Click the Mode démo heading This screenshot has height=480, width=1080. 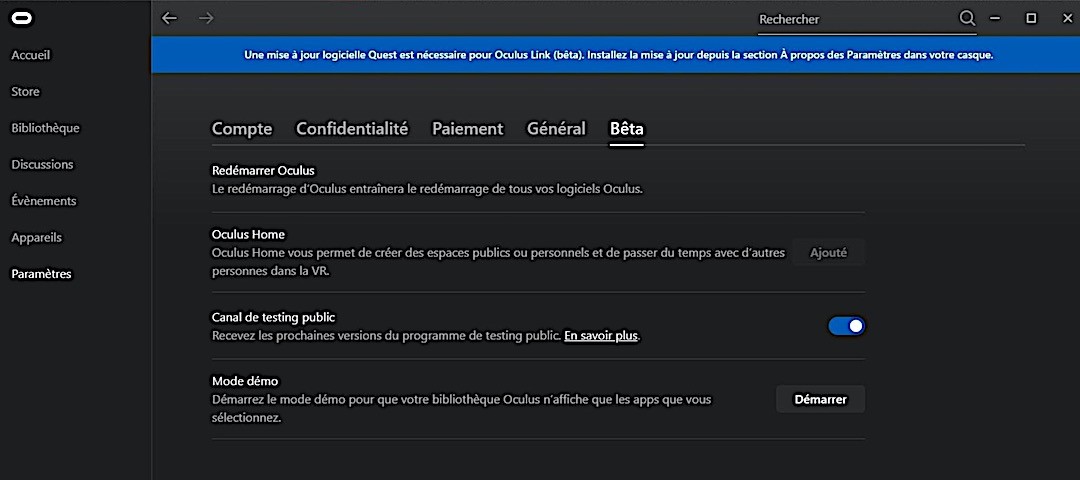[245, 381]
